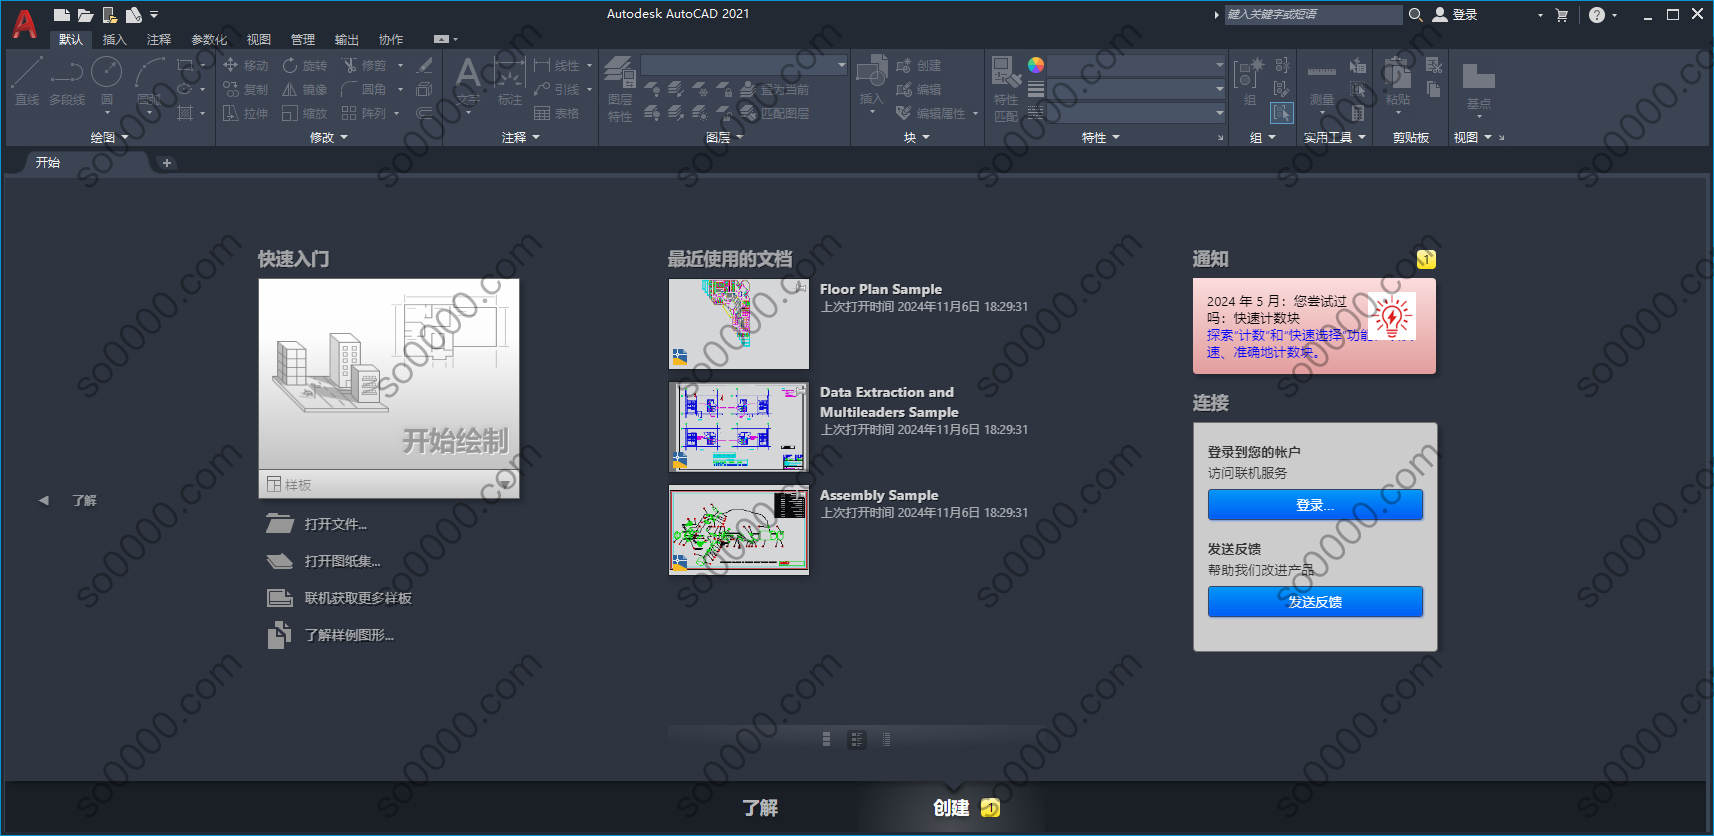Screen dimensions: 1714x836
Task: Click 联机获取更多样板 link
Action: coord(358,598)
